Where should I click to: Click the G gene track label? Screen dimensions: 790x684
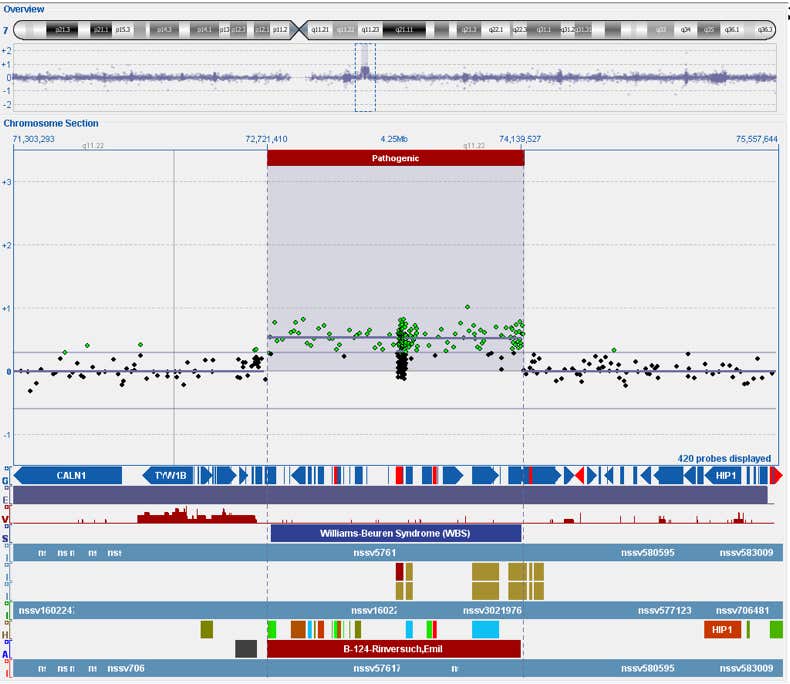[x=6, y=481]
